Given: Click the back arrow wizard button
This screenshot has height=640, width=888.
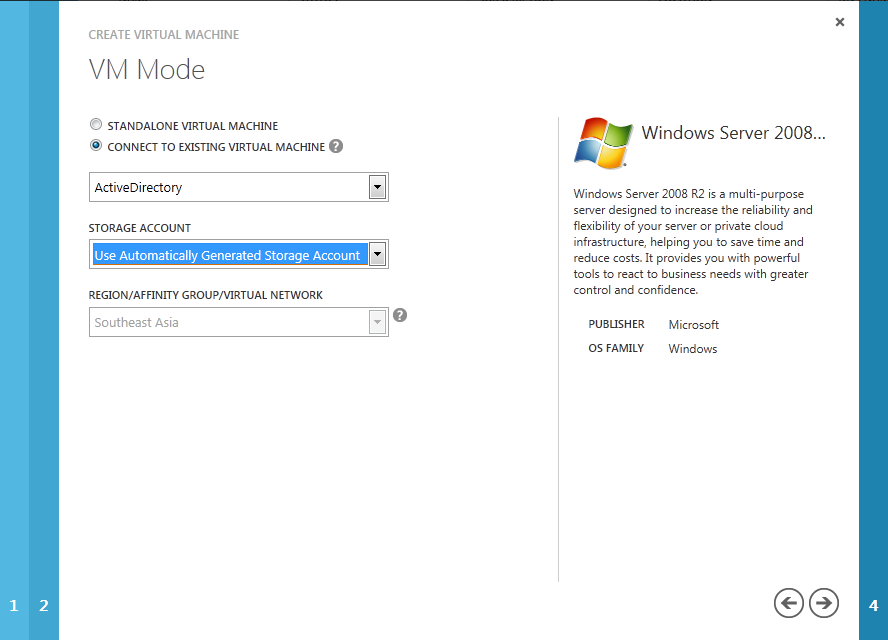Looking at the screenshot, I should click(789, 602).
